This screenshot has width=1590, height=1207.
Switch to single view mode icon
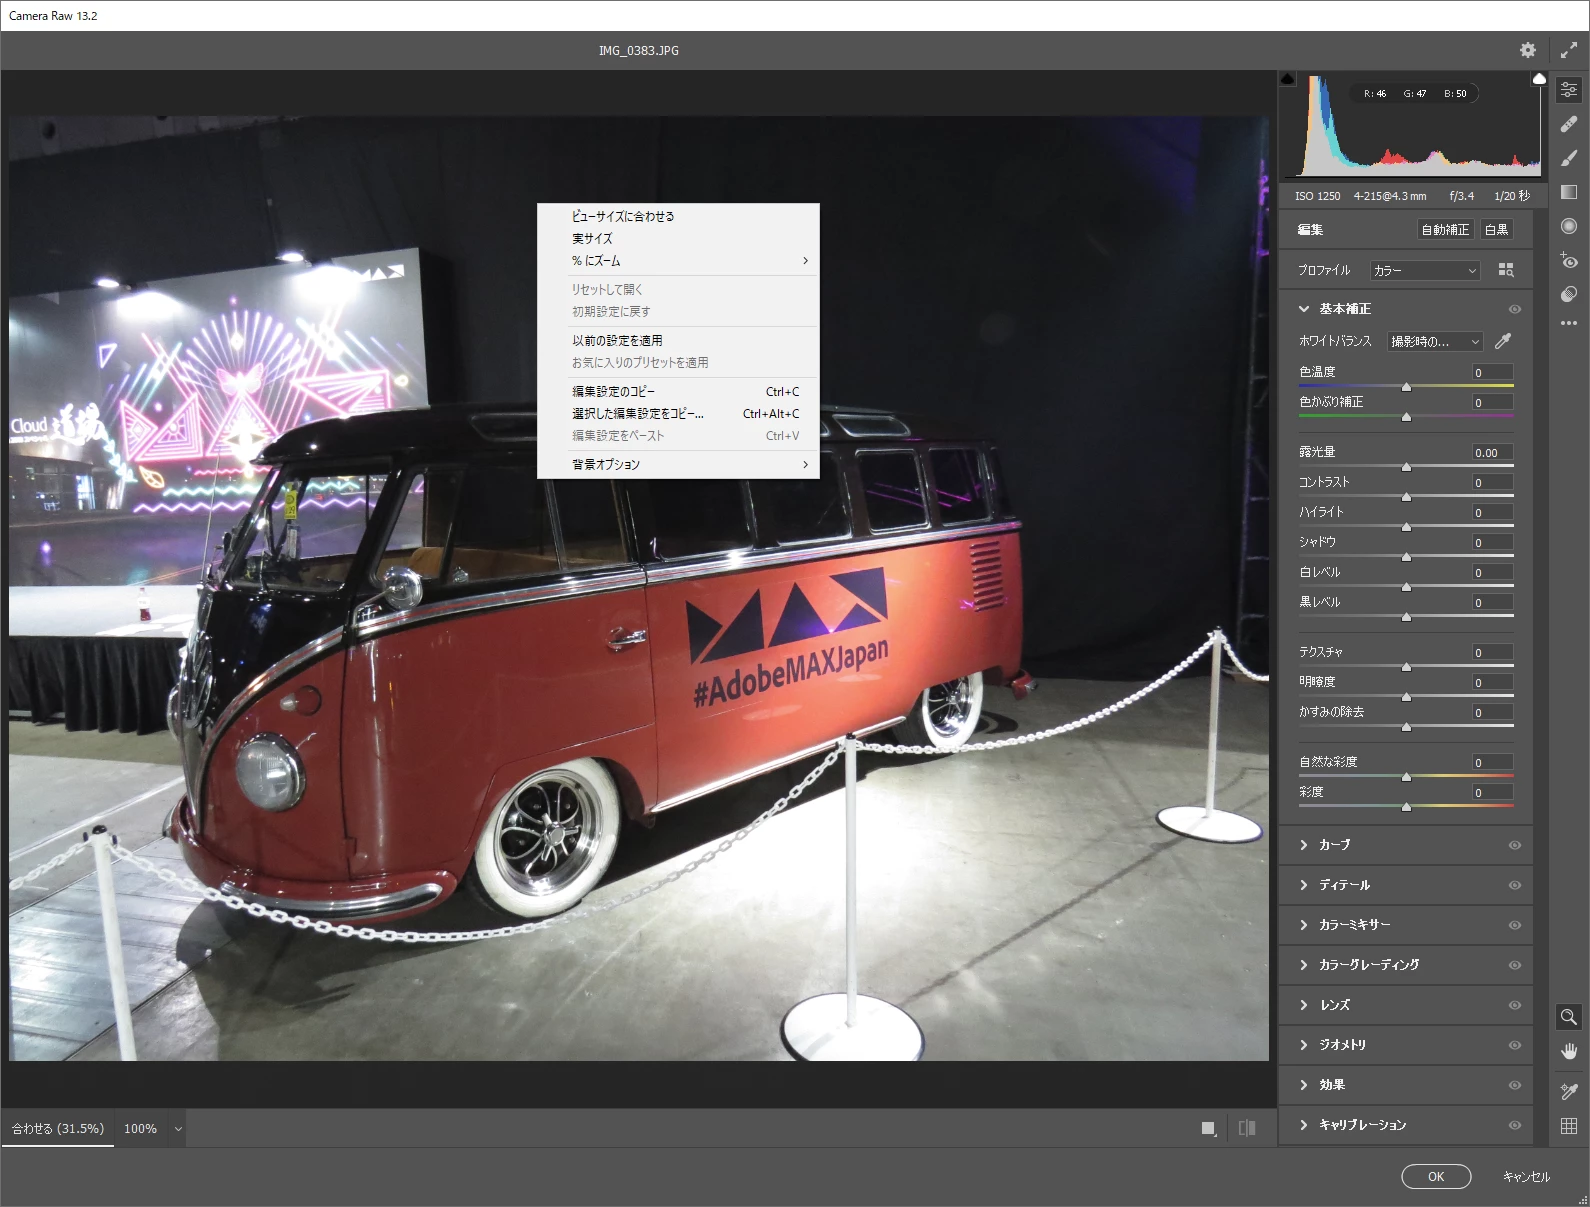point(1209,1128)
